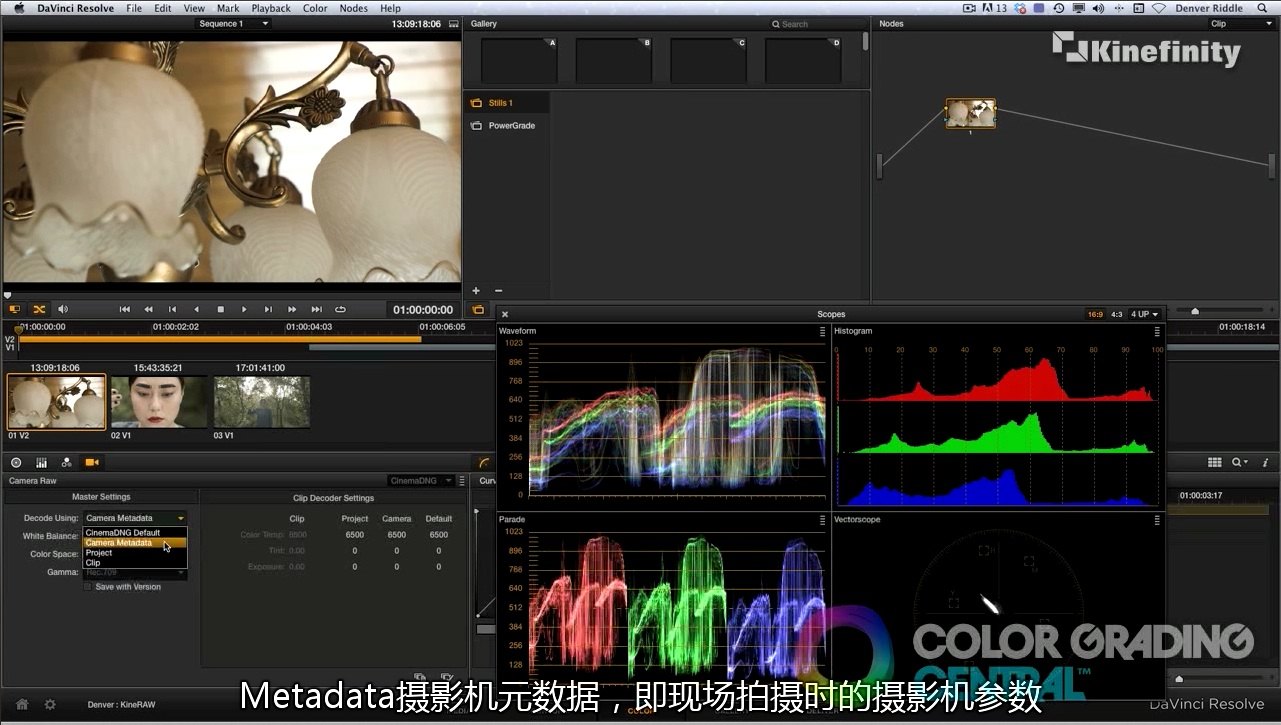Open the Camera Raw palette icon

point(92,462)
